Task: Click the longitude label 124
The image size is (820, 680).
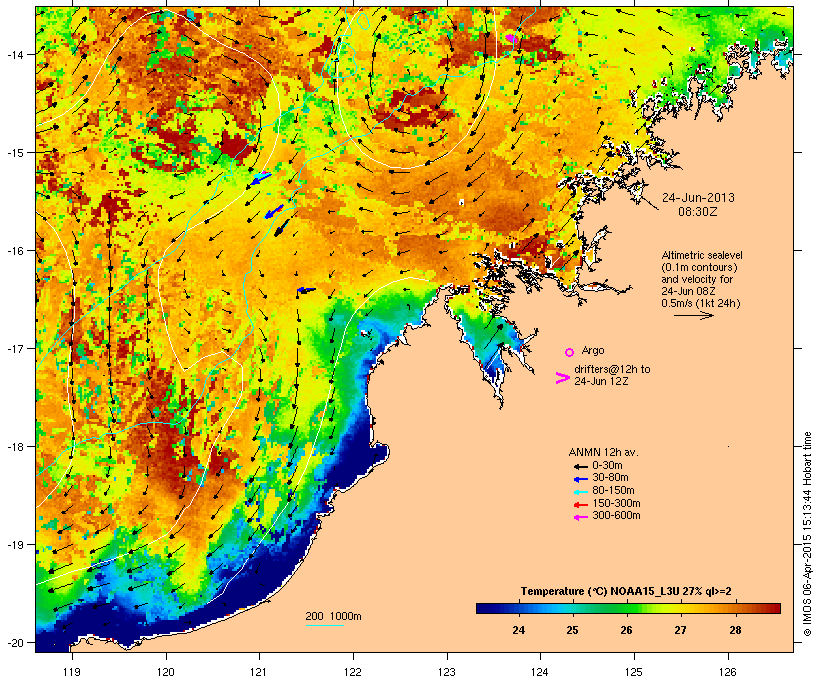Action: (540, 672)
